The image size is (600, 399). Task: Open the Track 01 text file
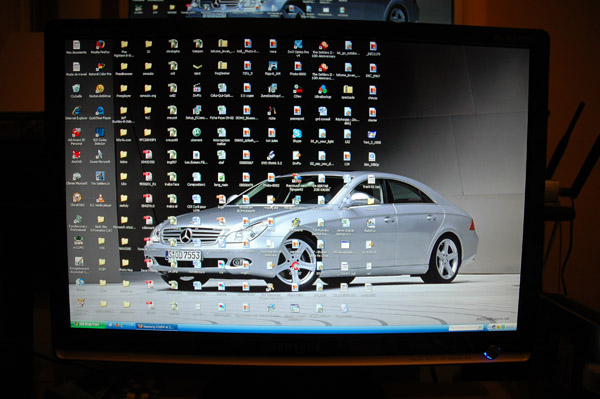point(371,181)
